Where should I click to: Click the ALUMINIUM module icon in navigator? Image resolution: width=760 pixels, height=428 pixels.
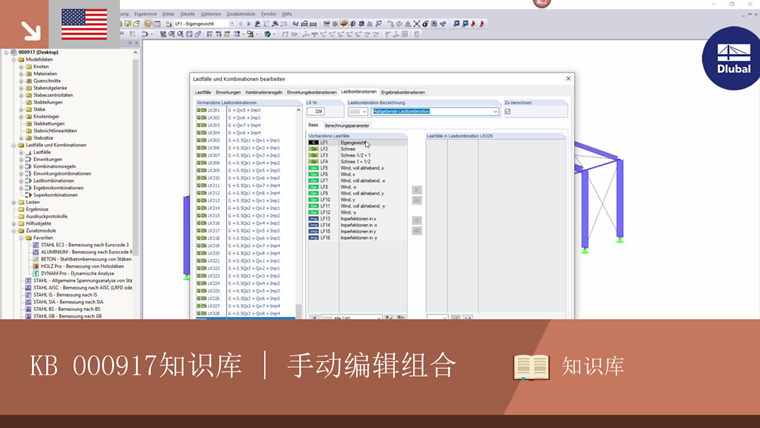[36, 252]
